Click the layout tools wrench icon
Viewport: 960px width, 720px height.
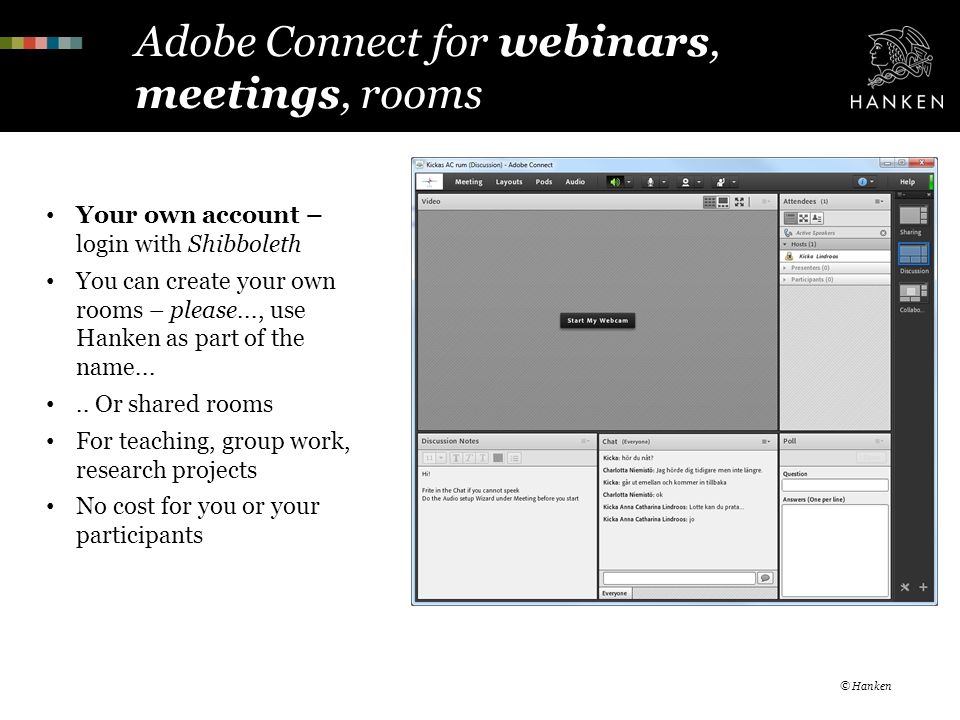pos(905,587)
